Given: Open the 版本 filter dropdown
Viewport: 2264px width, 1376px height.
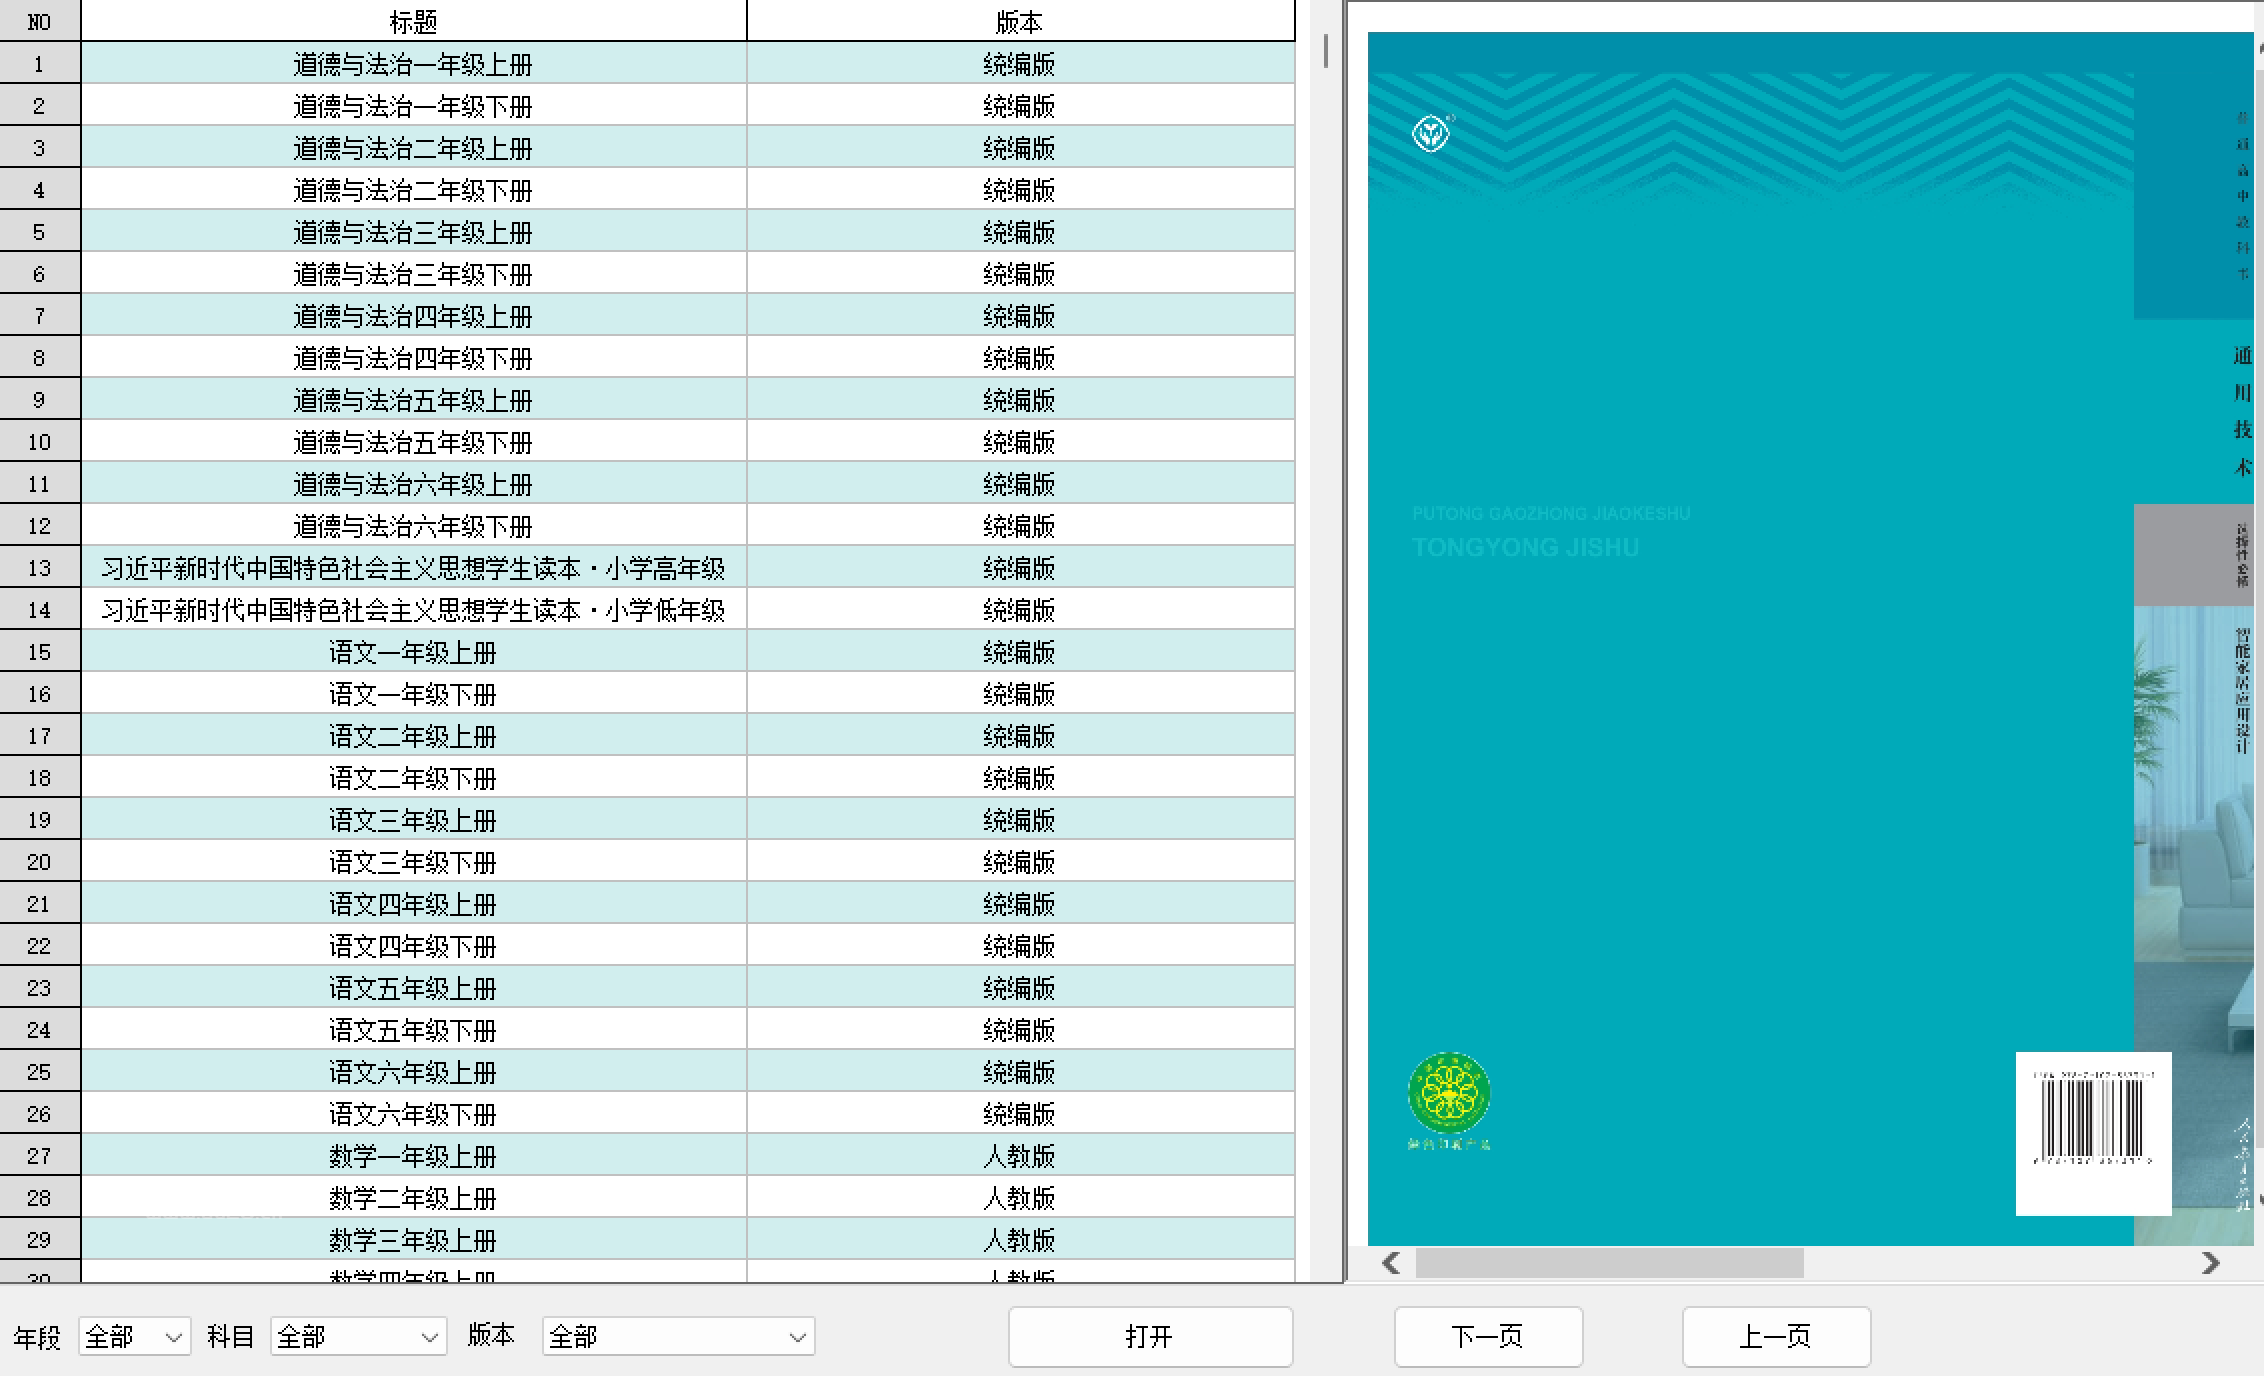Looking at the screenshot, I should [678, 1336].
